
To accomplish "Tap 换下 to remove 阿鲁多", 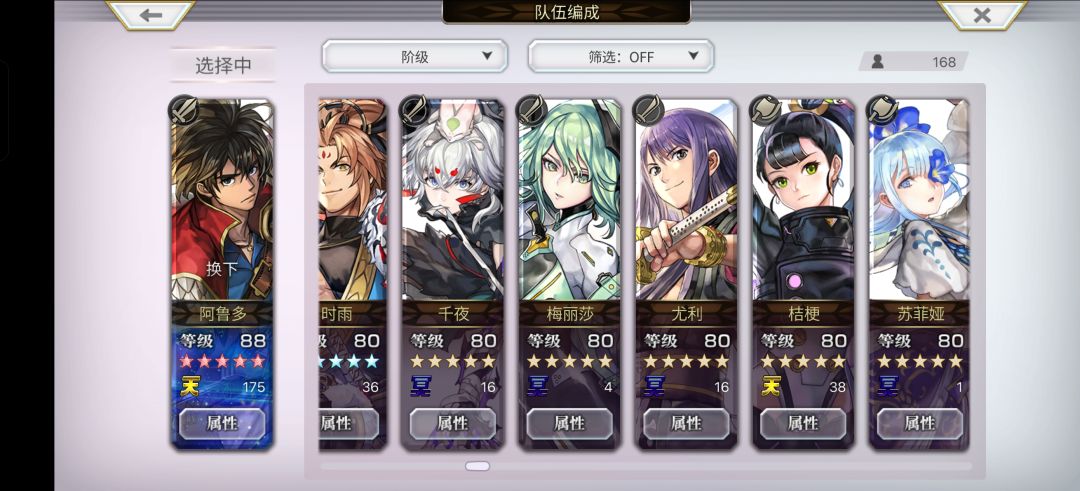I will pyautogui.click(x=222, y=269).
